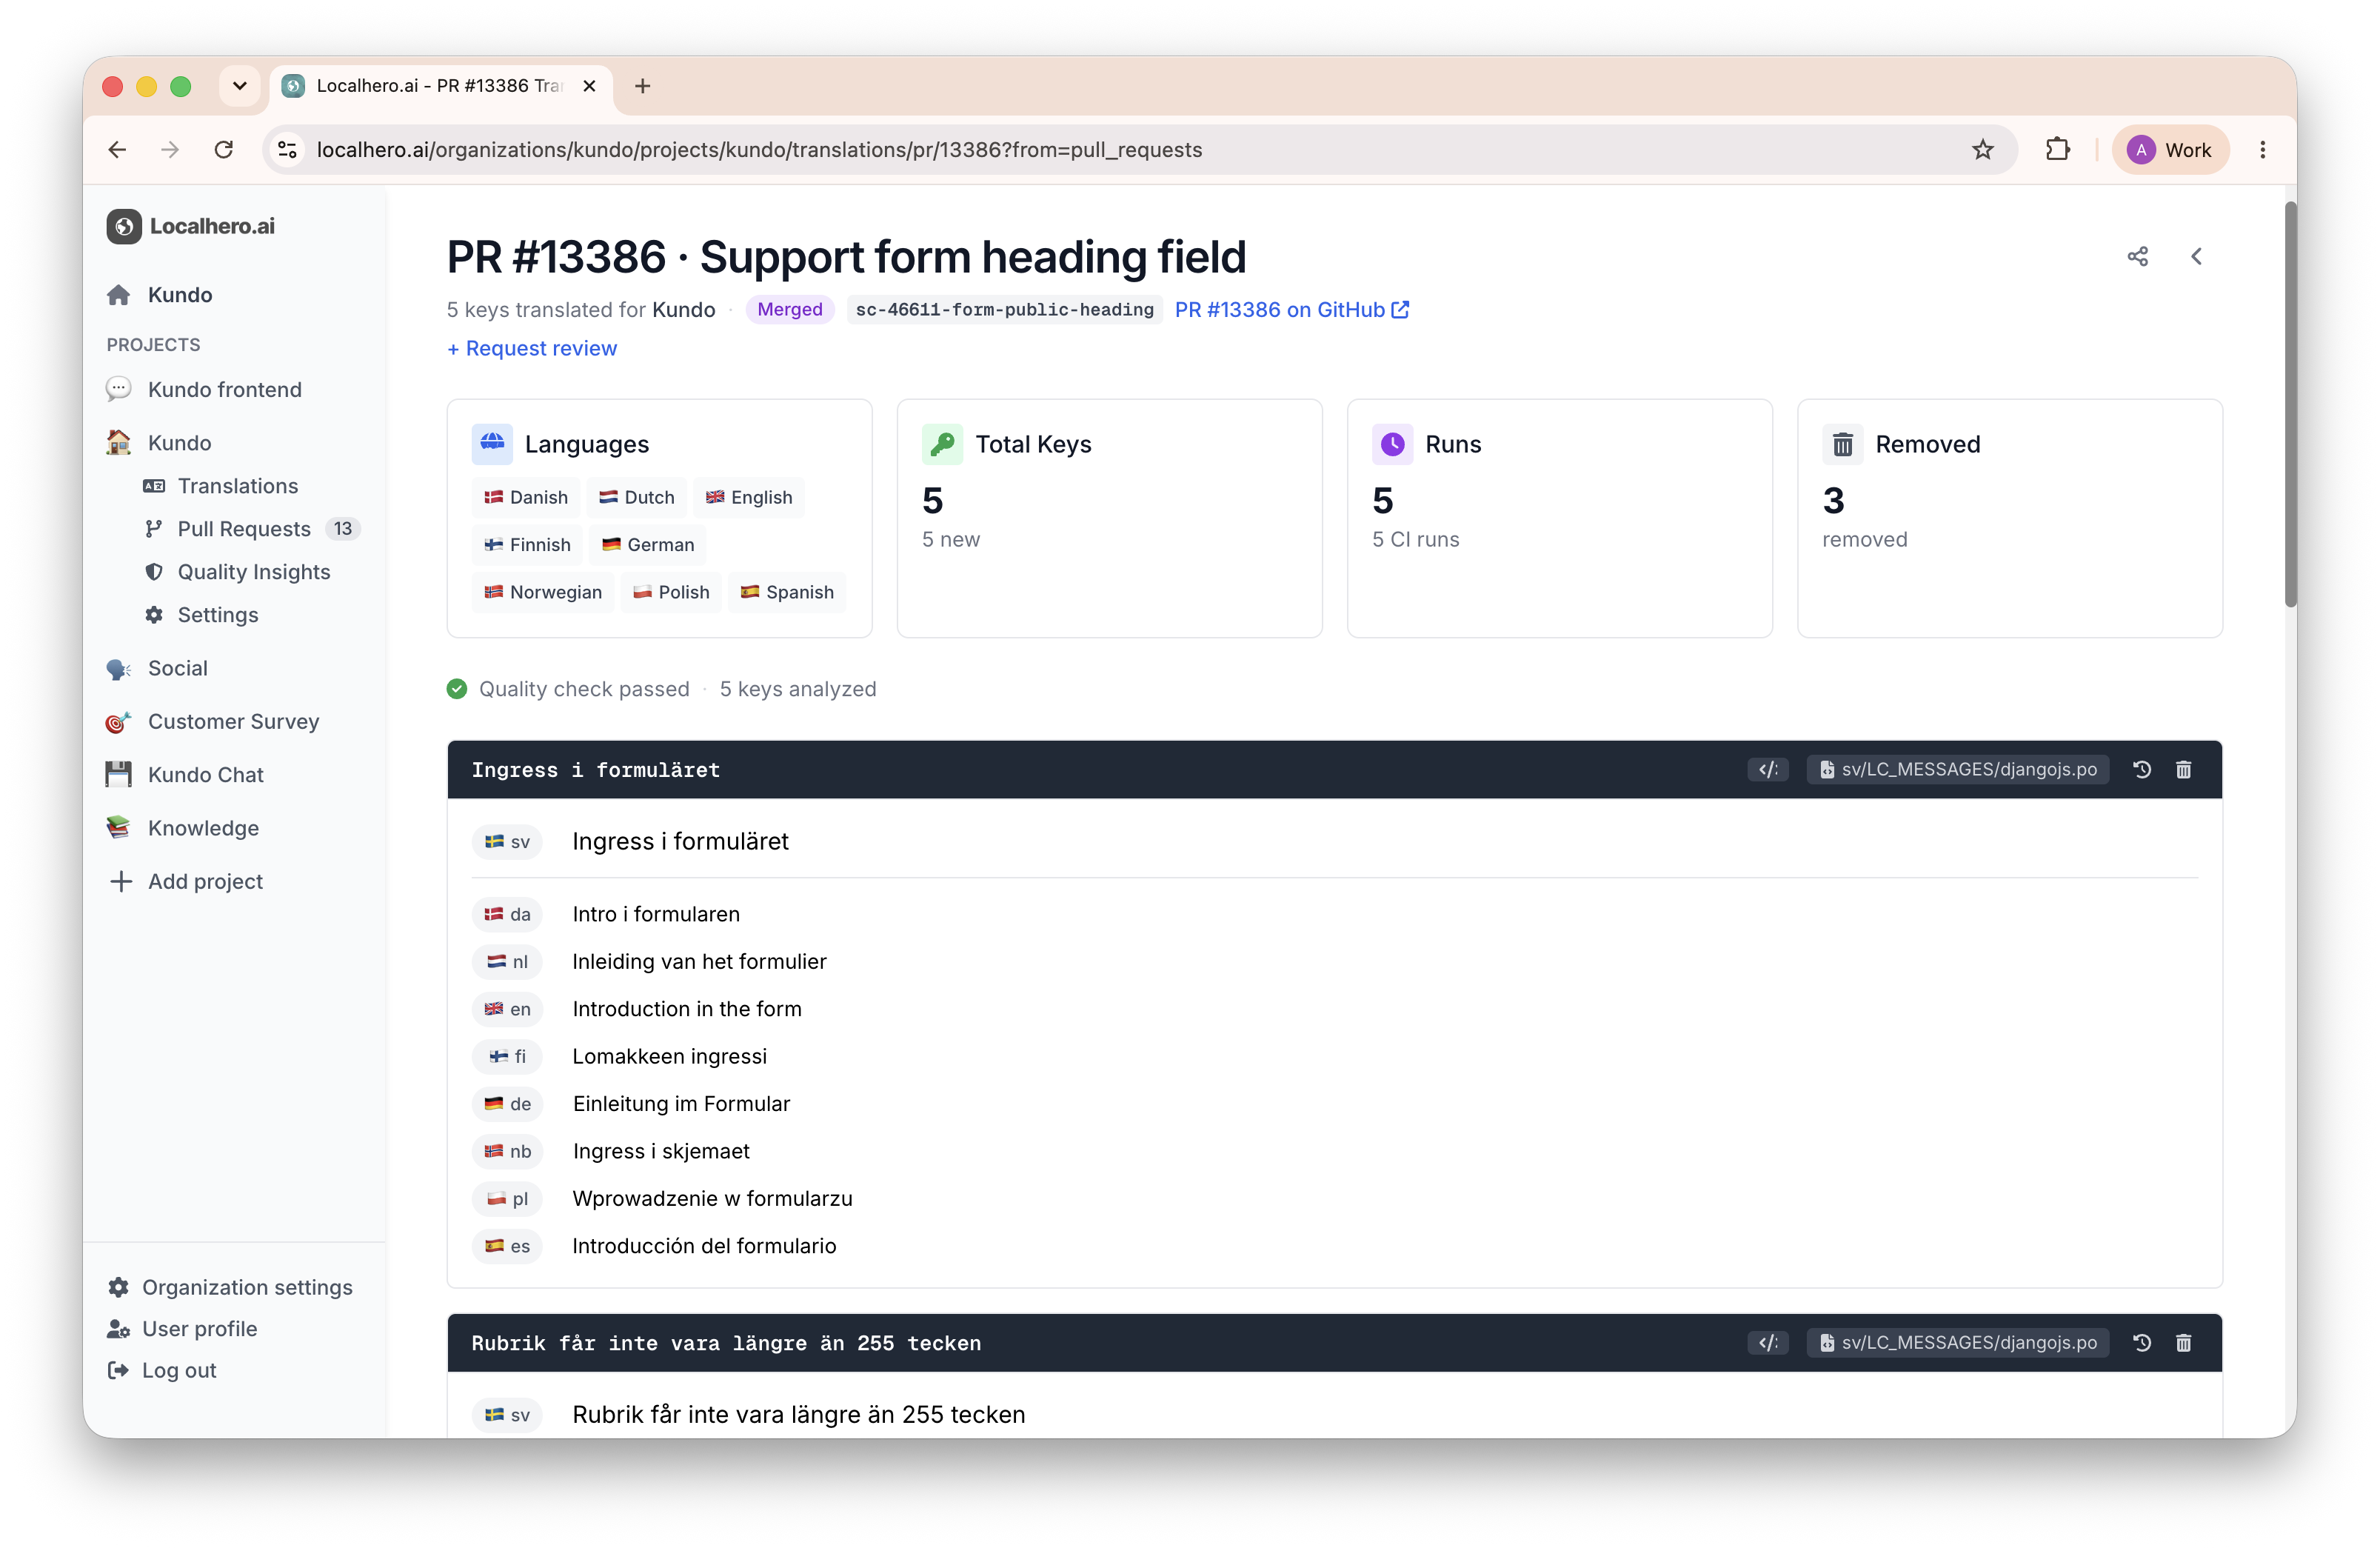Open Translations in the sidebar
The image size is (2380, 1548).
[x=222, y=486]
